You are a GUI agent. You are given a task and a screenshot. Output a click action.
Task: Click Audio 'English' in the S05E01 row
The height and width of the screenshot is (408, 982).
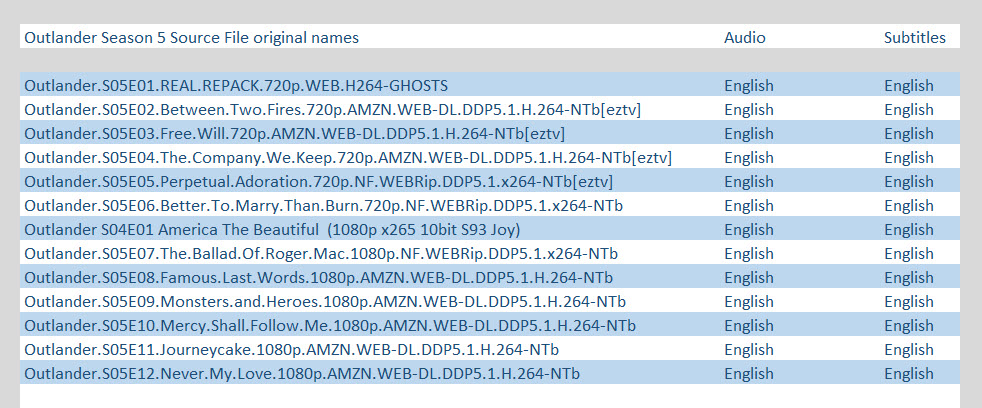(x=748, y=86)
